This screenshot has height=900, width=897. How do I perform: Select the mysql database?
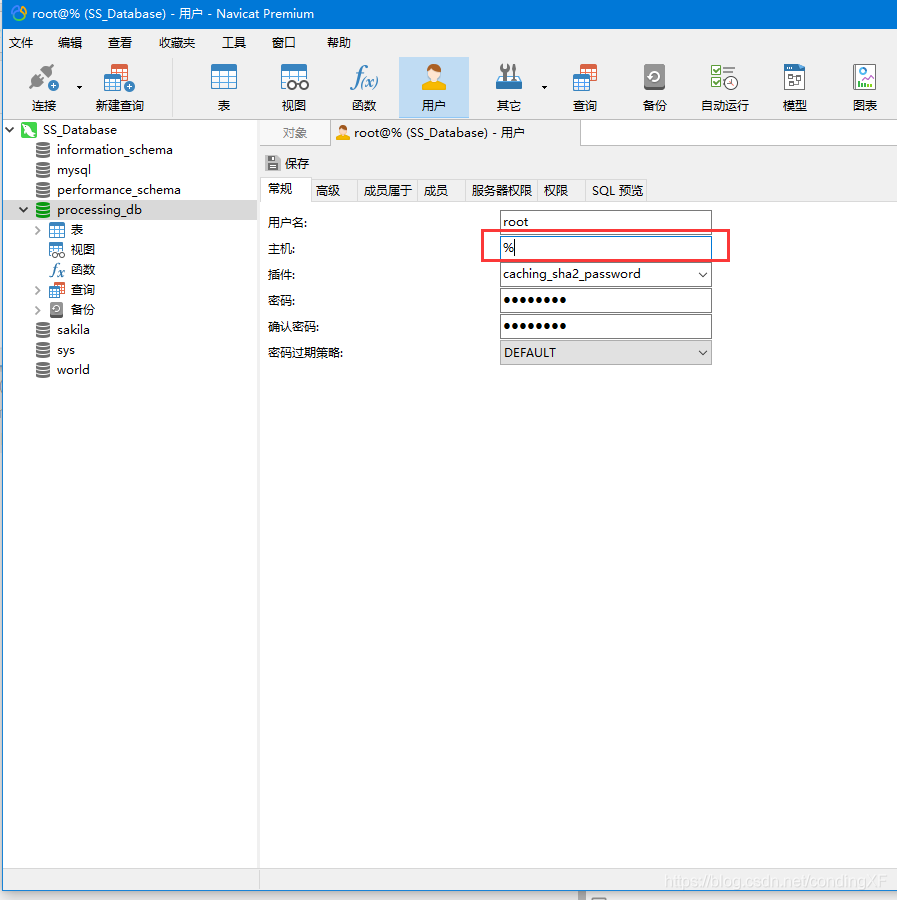pos(73,170)
